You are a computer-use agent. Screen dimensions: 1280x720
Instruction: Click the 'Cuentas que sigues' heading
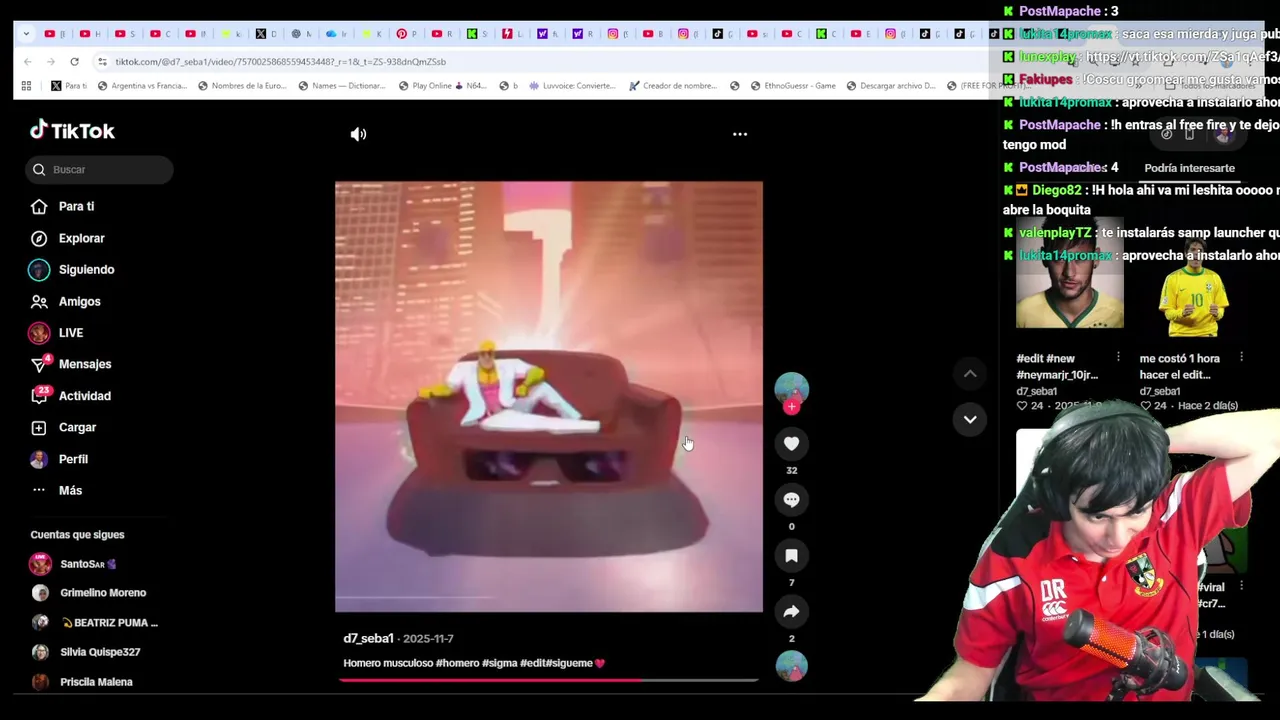[x=77, y=535]
